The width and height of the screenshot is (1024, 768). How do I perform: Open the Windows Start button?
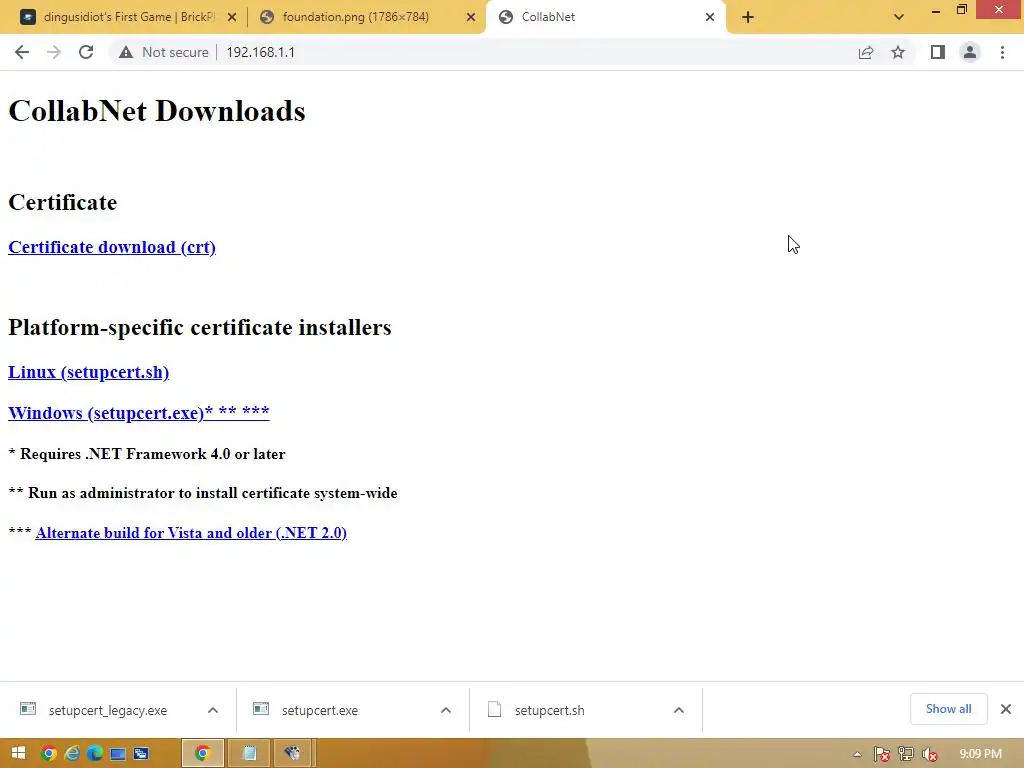click(18, 753)
